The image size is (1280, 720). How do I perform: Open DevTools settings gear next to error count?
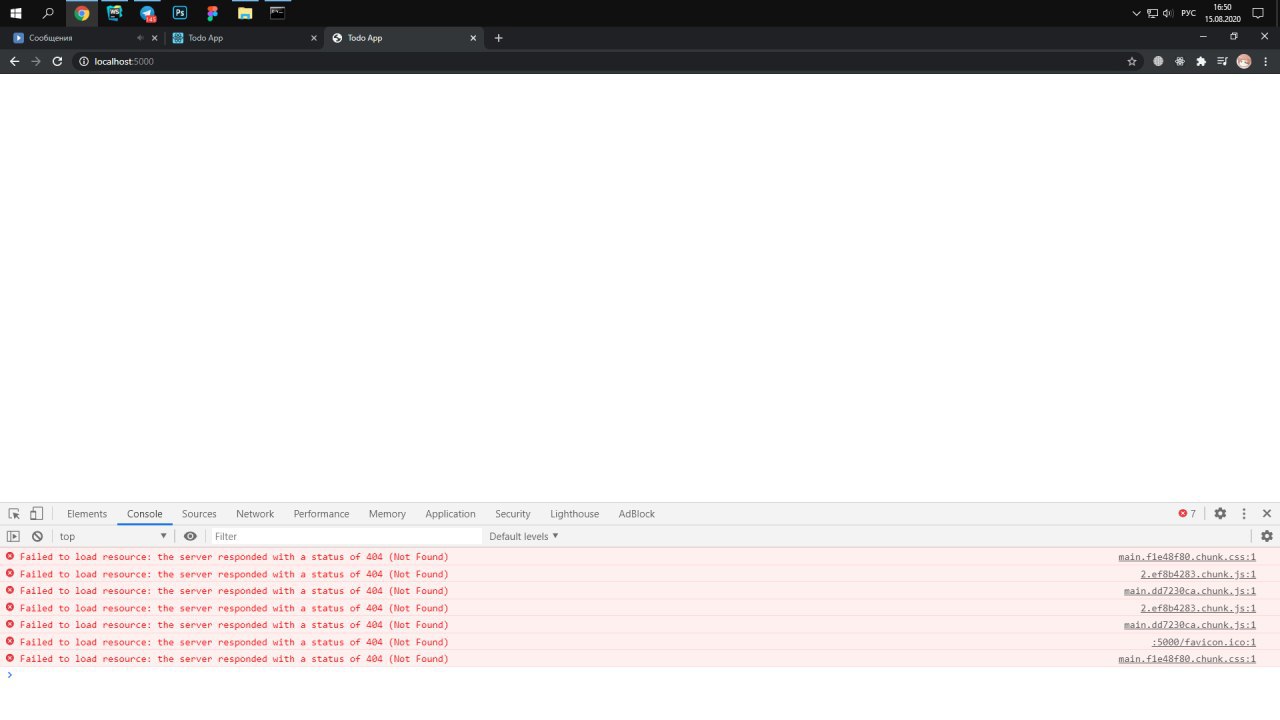coord(1220,513)
